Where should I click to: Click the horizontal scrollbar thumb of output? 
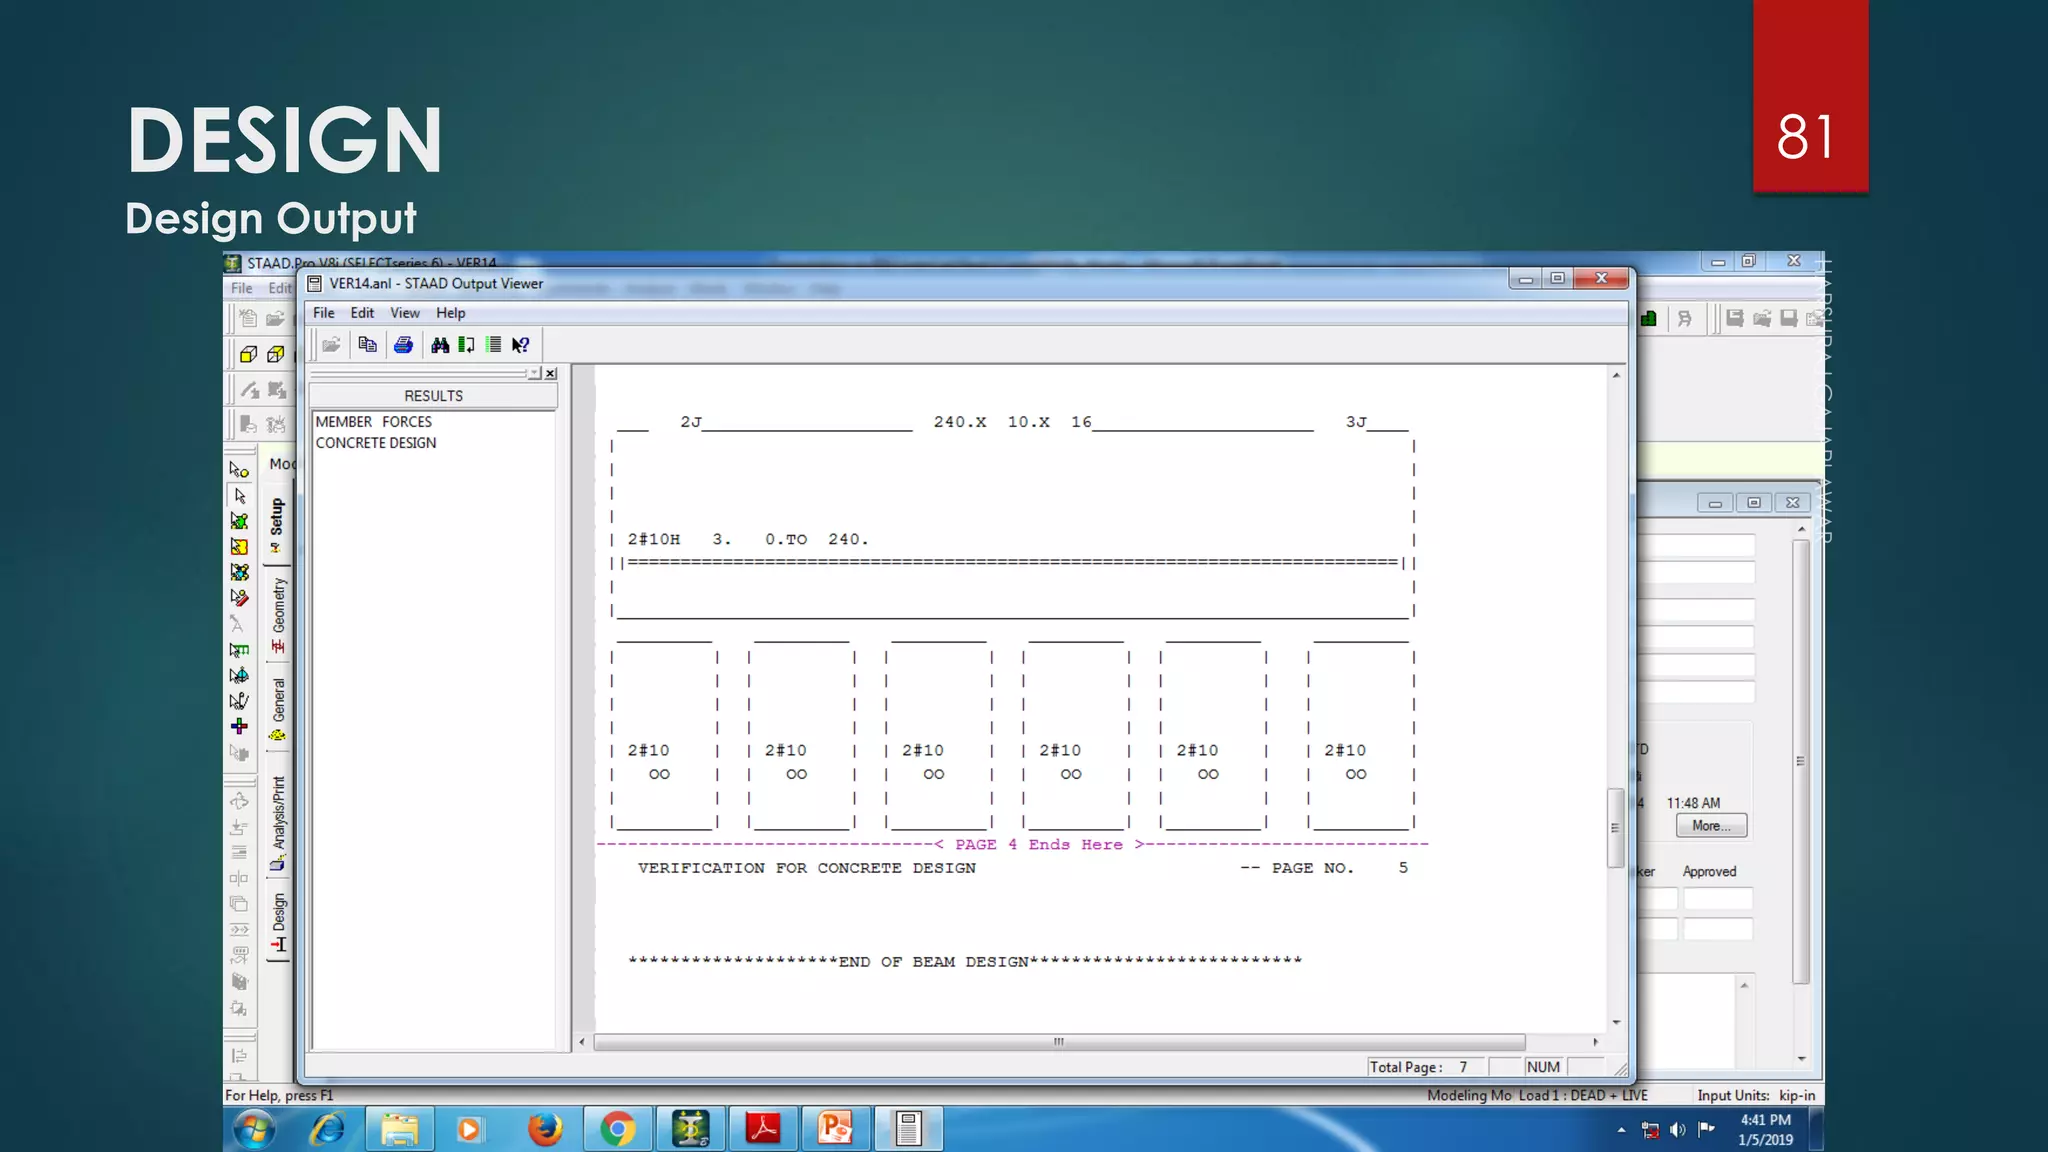1058,1042
